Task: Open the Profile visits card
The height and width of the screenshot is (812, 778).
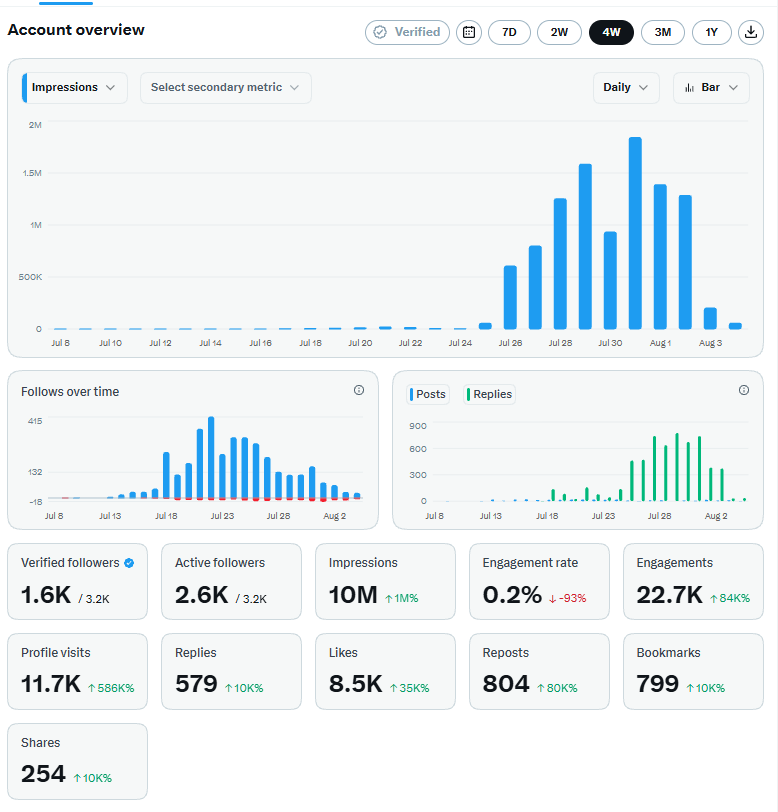Action: (x=77, y=671)
